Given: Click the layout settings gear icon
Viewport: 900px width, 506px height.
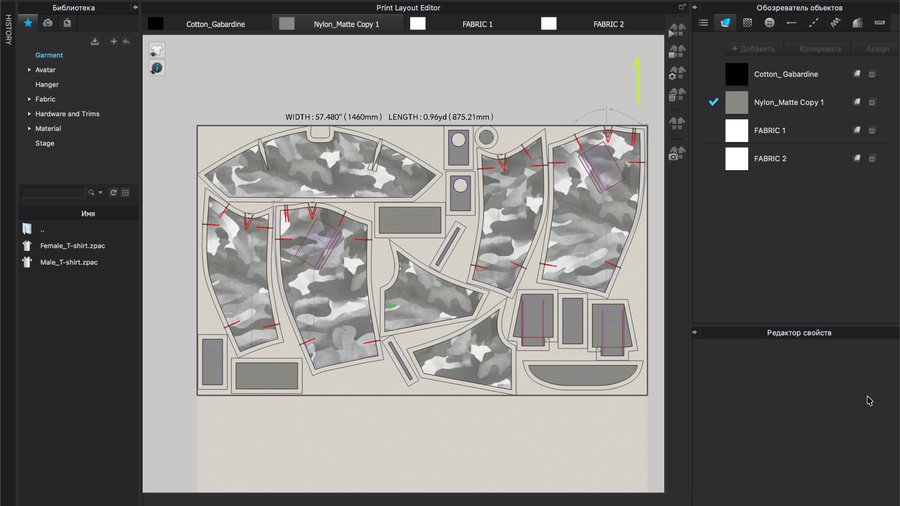Looking at the screenshot, I should coord(677,74).
